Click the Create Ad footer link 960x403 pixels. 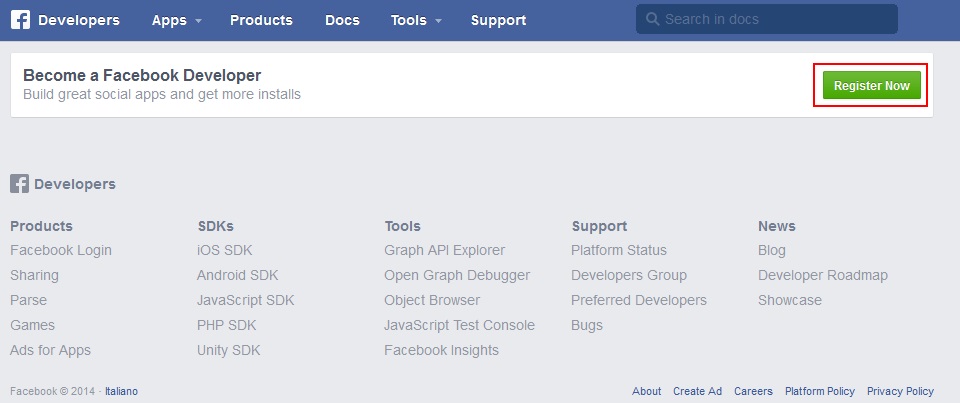pyautogui.click(x=697, y=391)
